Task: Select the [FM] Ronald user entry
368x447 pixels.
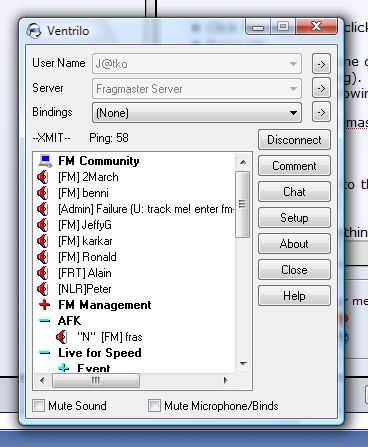Action: tap(87, 257)
